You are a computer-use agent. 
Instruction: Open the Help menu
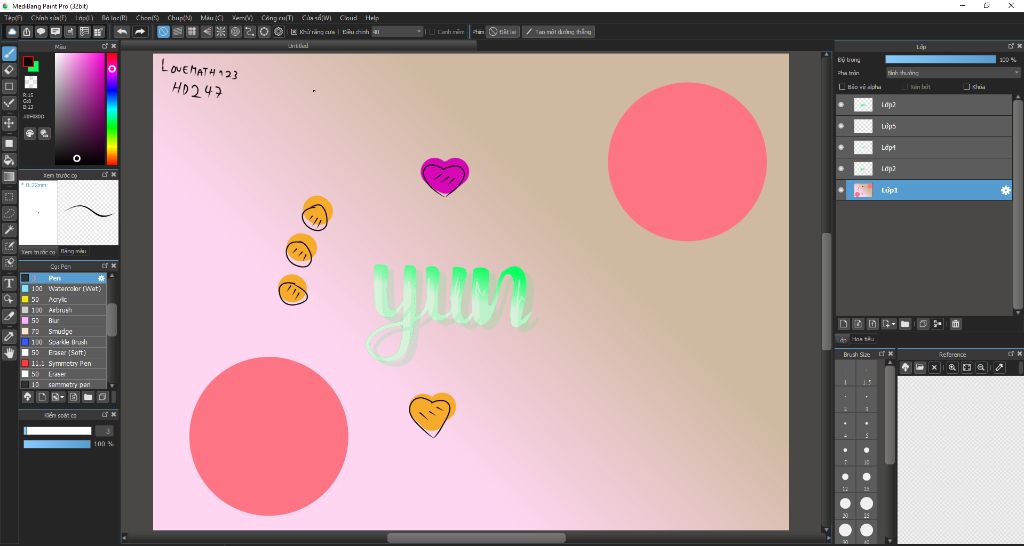(372, 18)
